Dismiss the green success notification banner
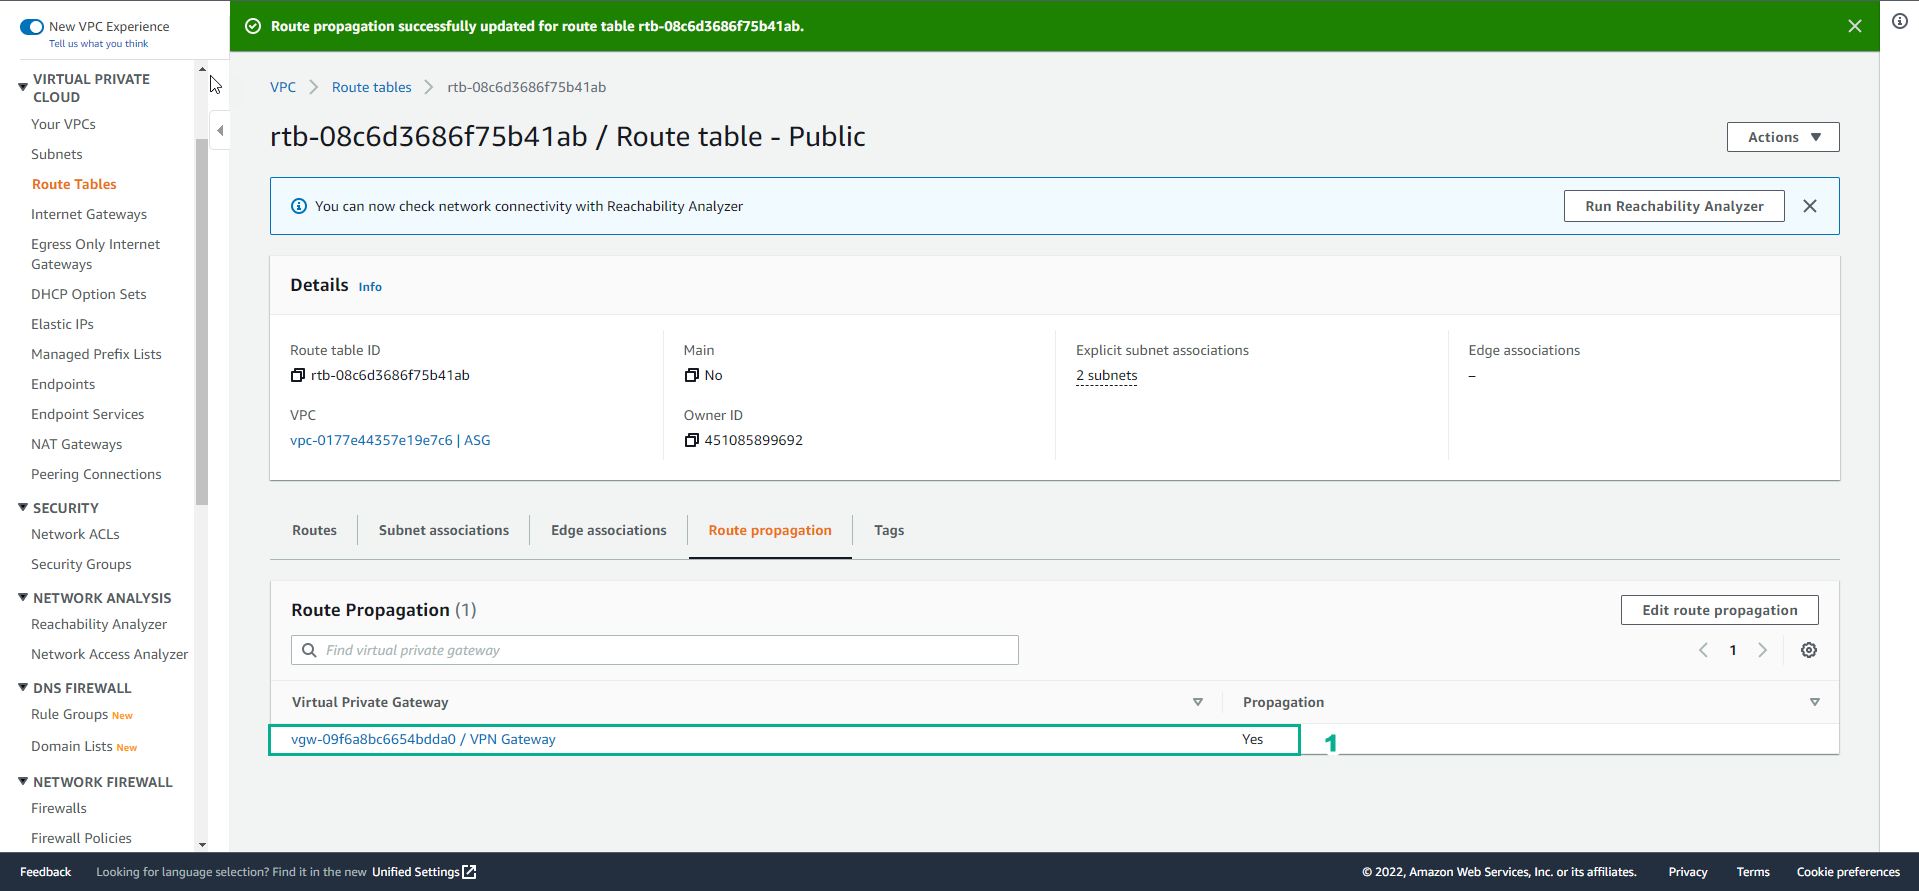This screenshot has width=1919, height=891. (1855, 26)
